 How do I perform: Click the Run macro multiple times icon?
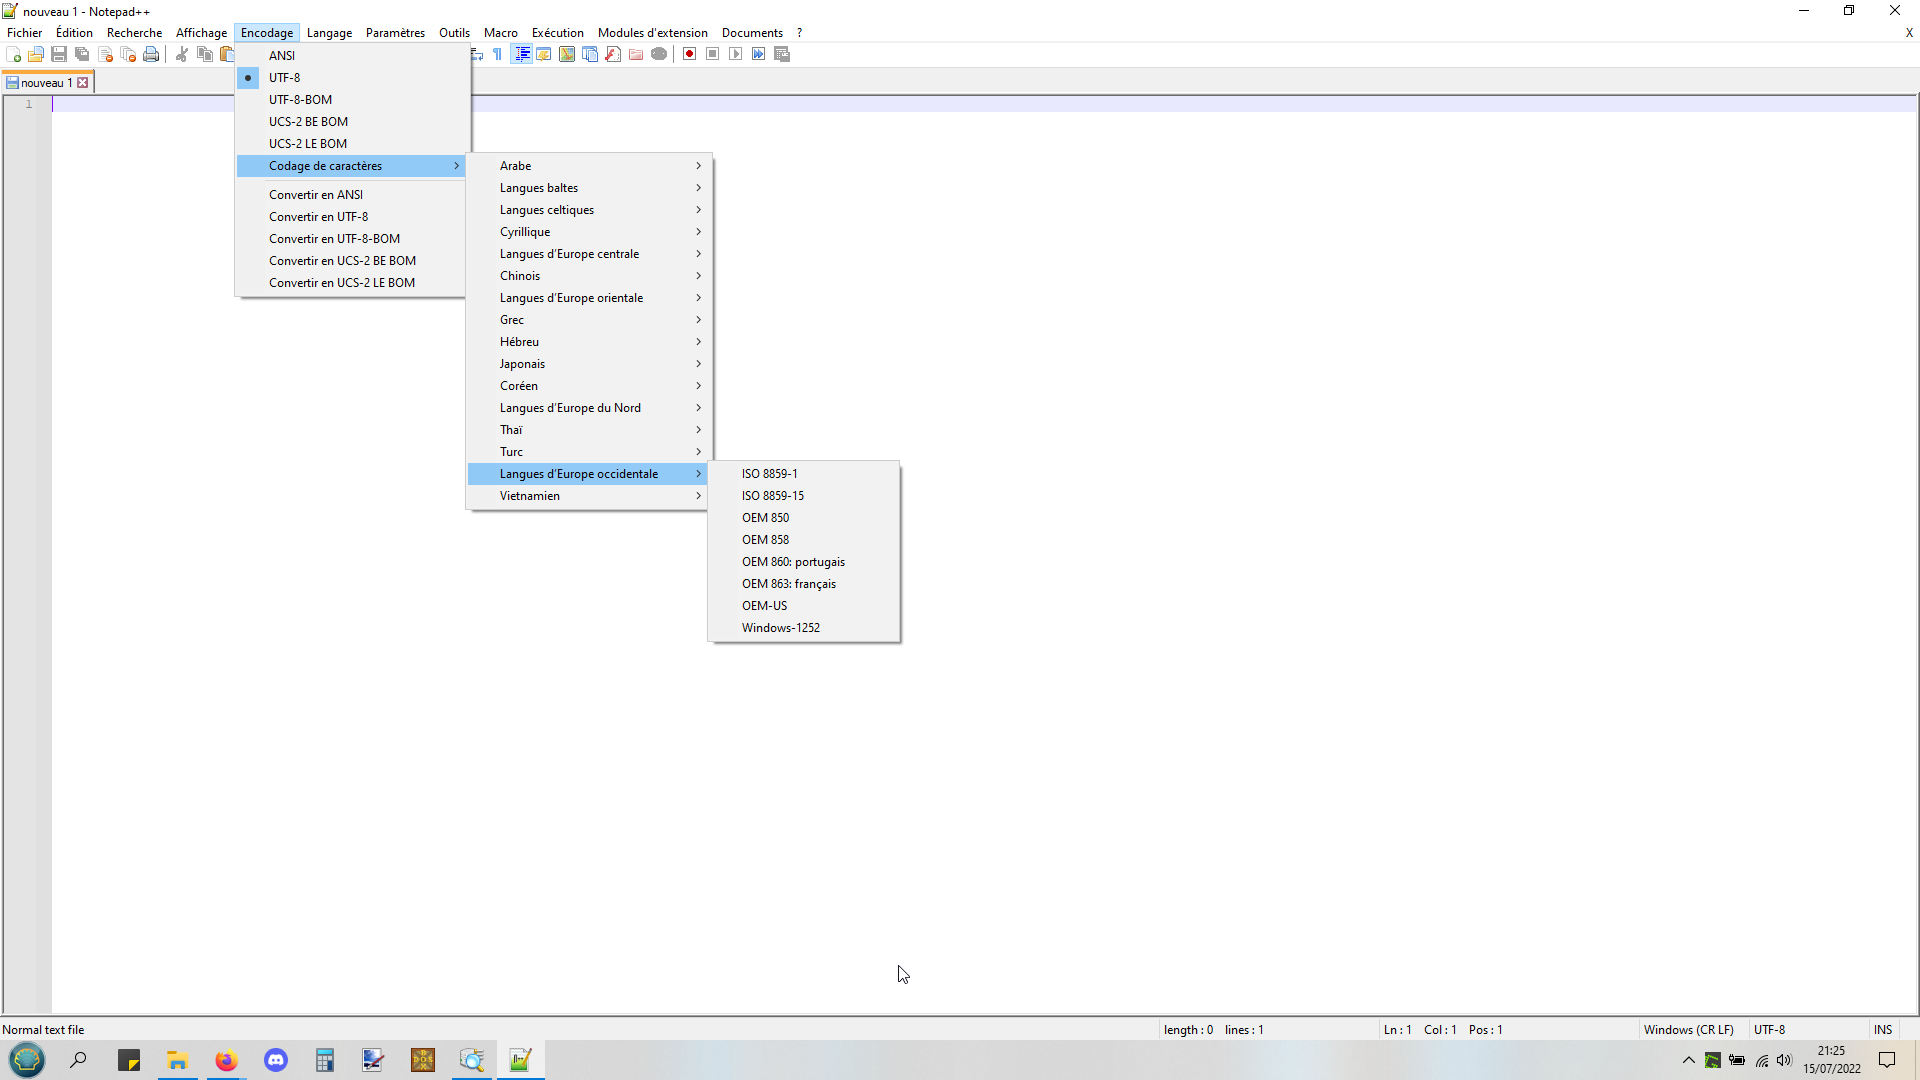[759, 54]
